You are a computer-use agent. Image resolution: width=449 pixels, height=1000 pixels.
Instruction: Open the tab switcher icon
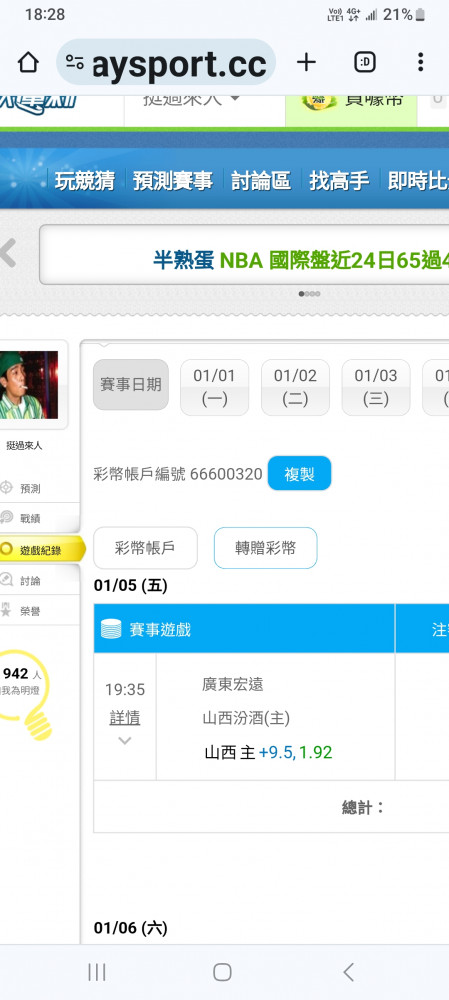pyautogui.click(x=364, y=62)
